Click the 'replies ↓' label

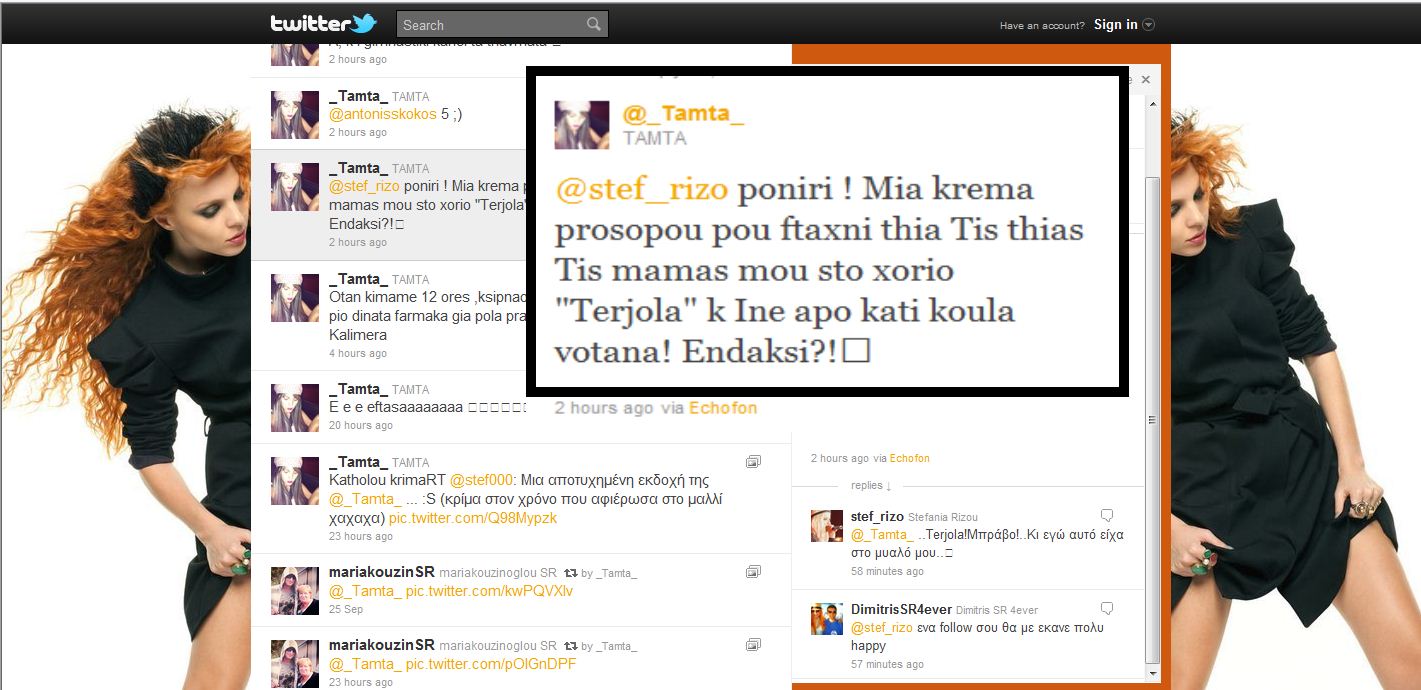pos(871,485)
